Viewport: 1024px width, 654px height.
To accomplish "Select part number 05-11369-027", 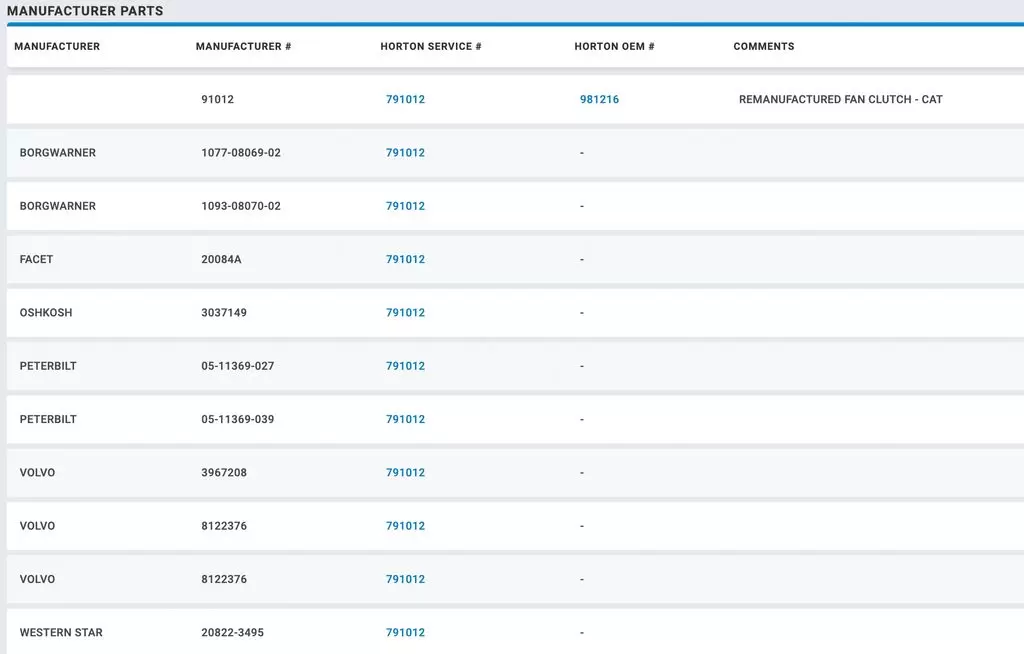I will pos(238,366).
